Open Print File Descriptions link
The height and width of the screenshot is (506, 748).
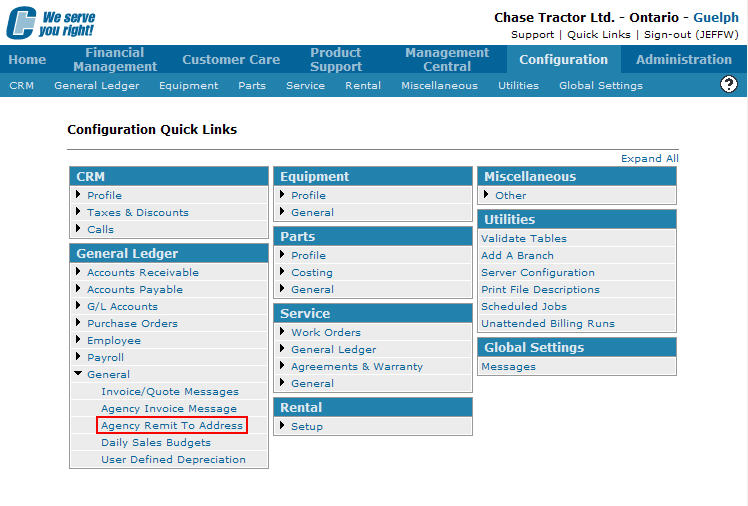click(x=540, y=289)
